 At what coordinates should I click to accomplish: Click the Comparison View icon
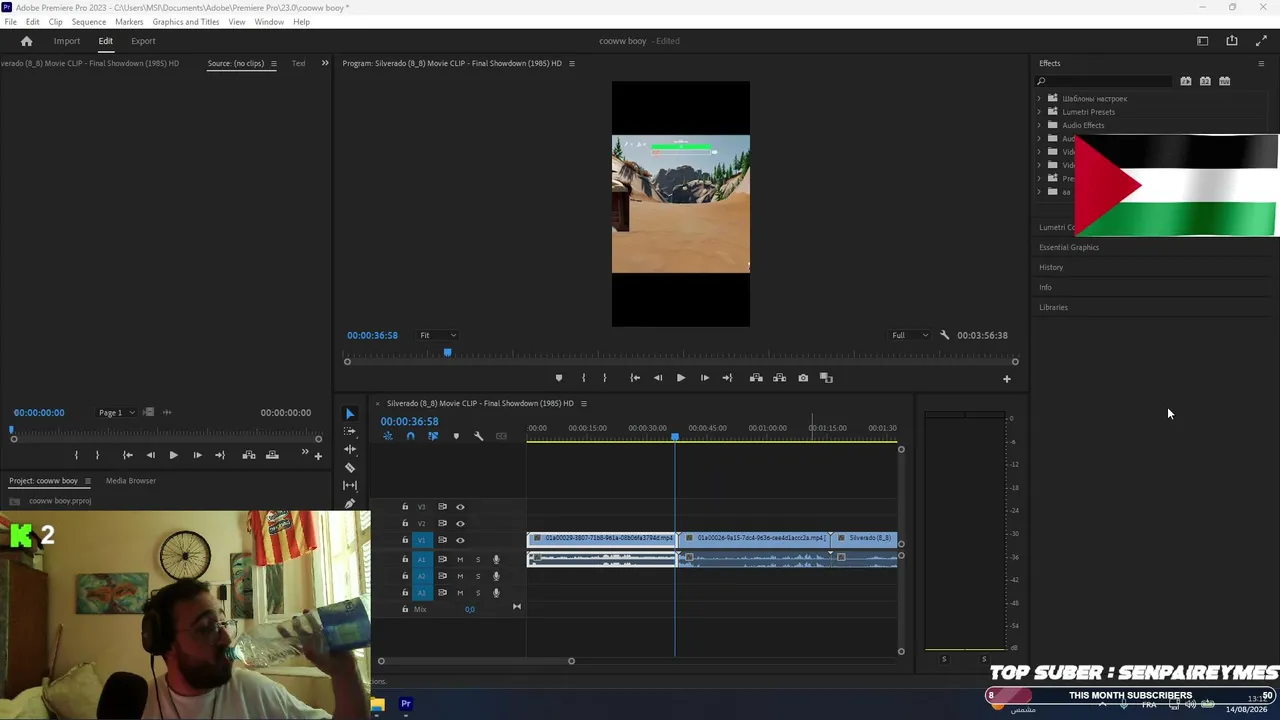(826, 378)
